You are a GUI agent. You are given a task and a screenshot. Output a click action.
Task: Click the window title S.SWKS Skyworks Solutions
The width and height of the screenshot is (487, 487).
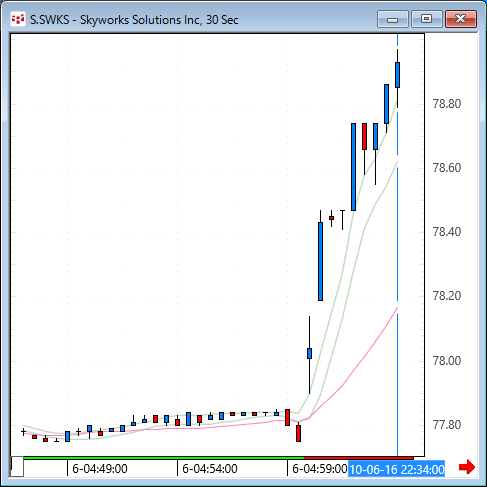pos(134,20)
